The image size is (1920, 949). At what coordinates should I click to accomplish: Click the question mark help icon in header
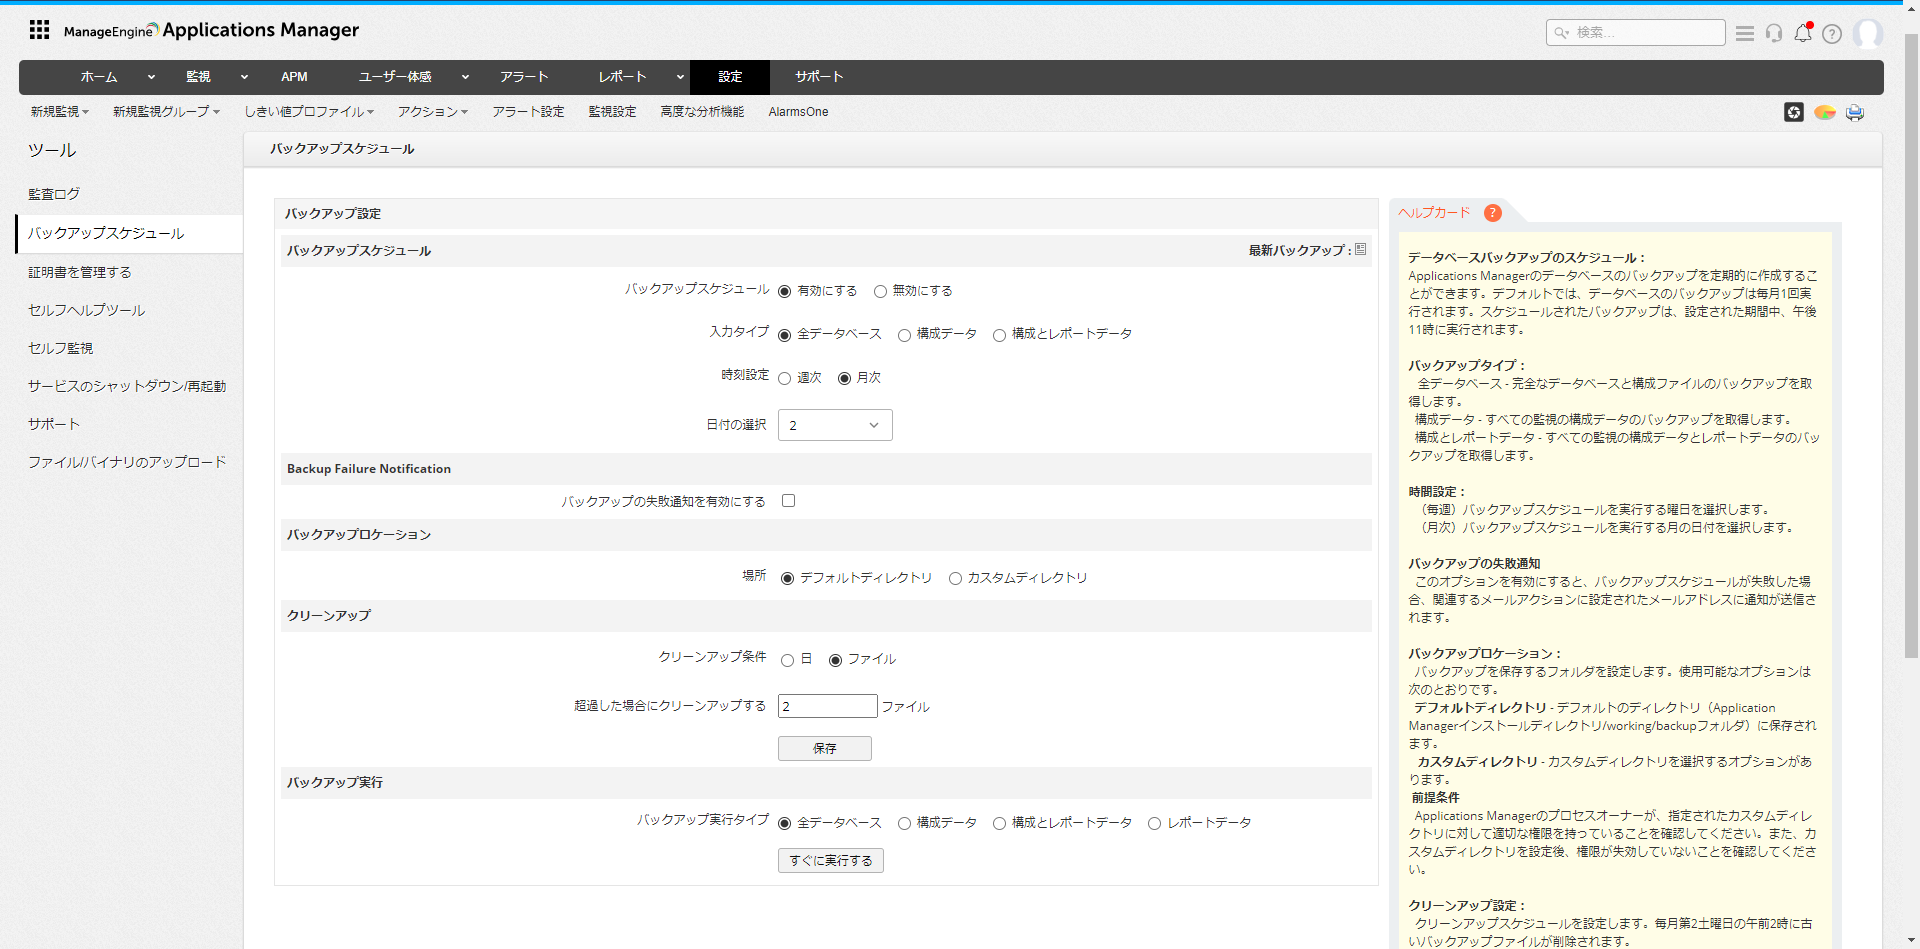point(1832,34)
